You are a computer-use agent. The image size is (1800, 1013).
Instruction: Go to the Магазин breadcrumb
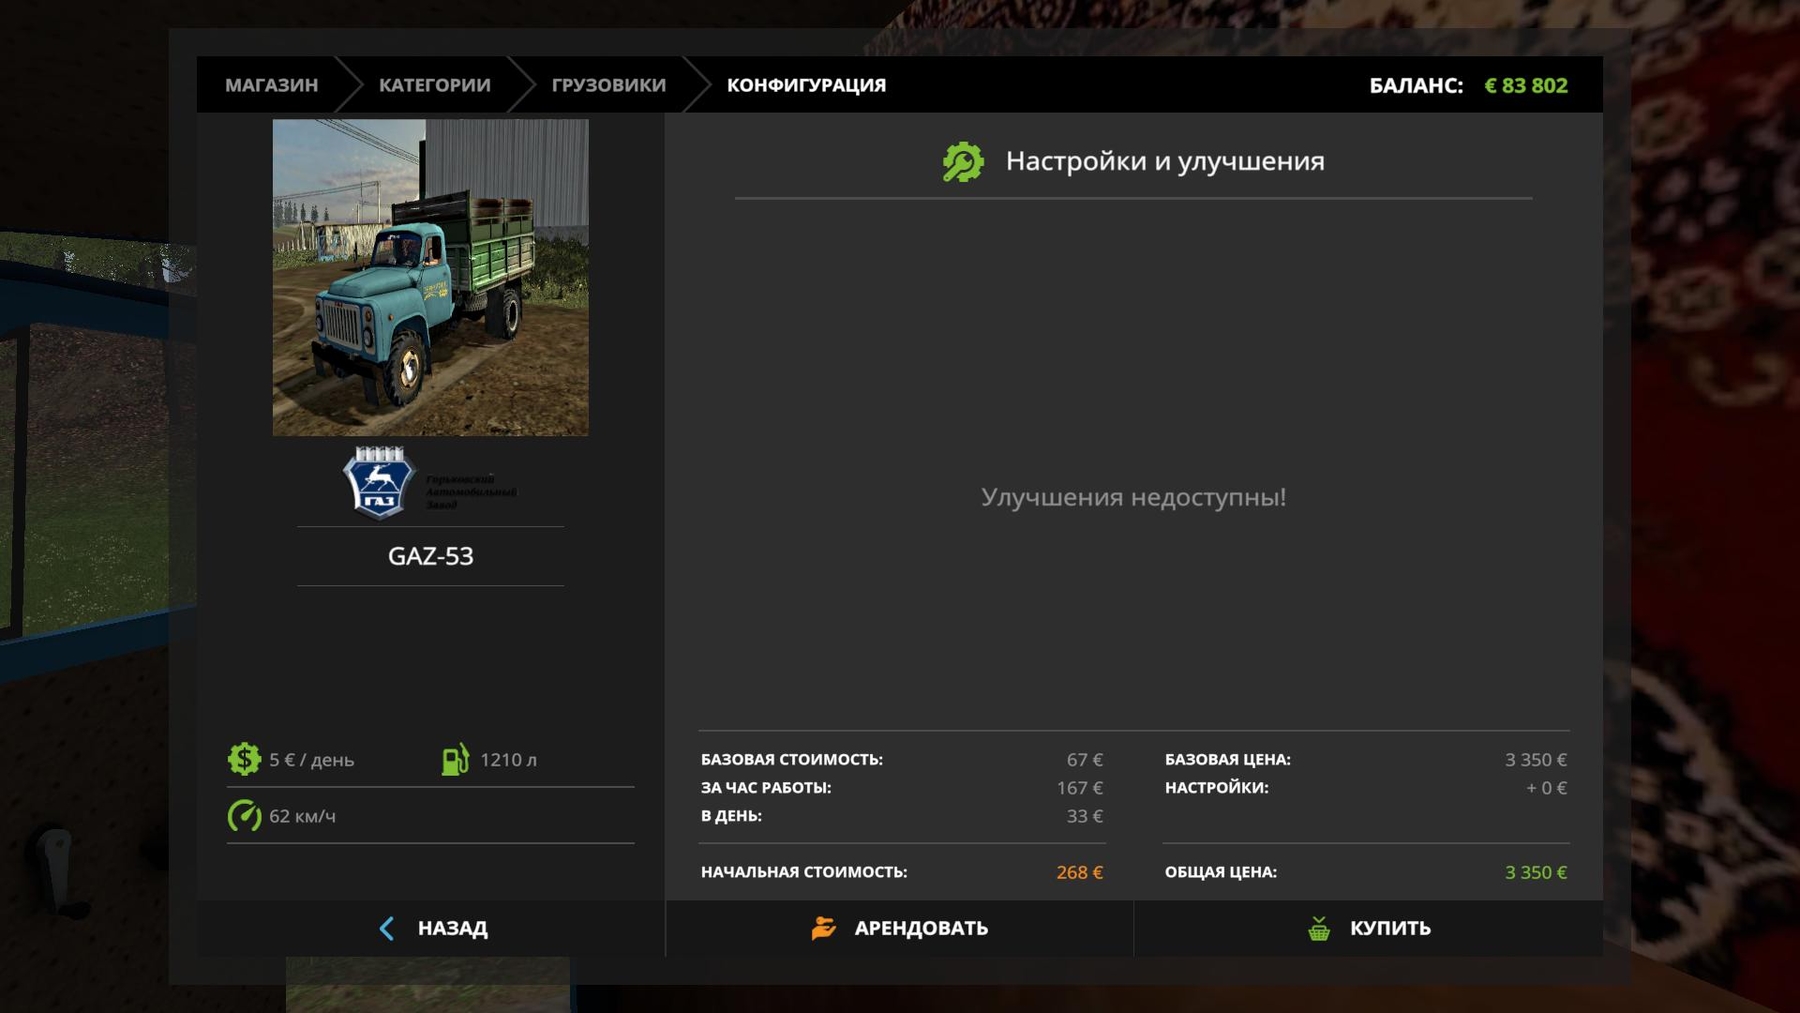[271, 85]
